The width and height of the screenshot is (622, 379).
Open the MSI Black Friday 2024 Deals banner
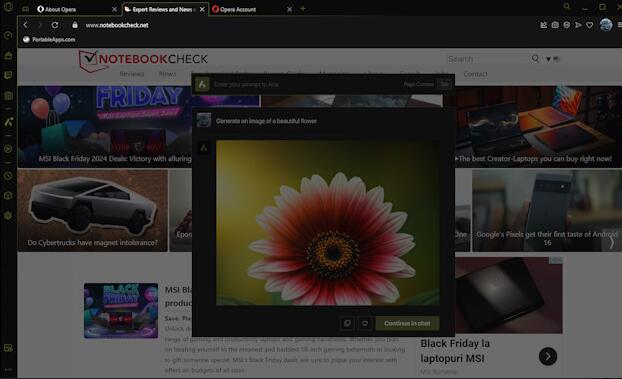pyautogui.click(x=105, y=126)
